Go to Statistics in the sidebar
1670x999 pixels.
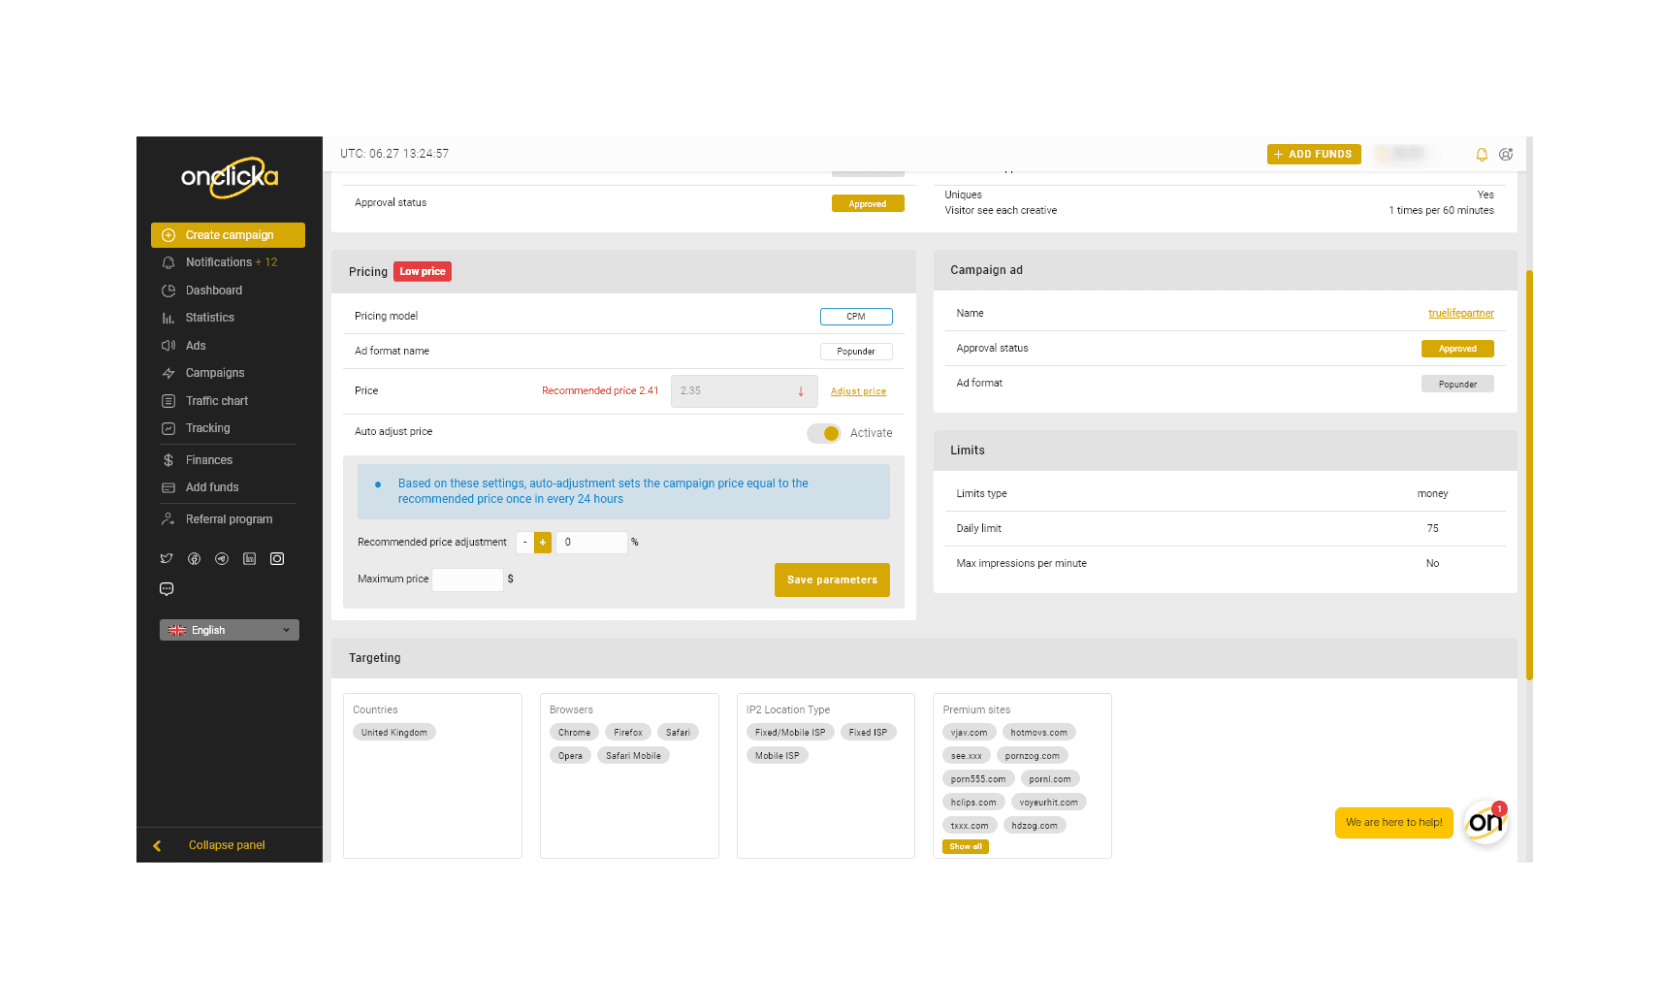pyautogui.click(x=209, y=318)
